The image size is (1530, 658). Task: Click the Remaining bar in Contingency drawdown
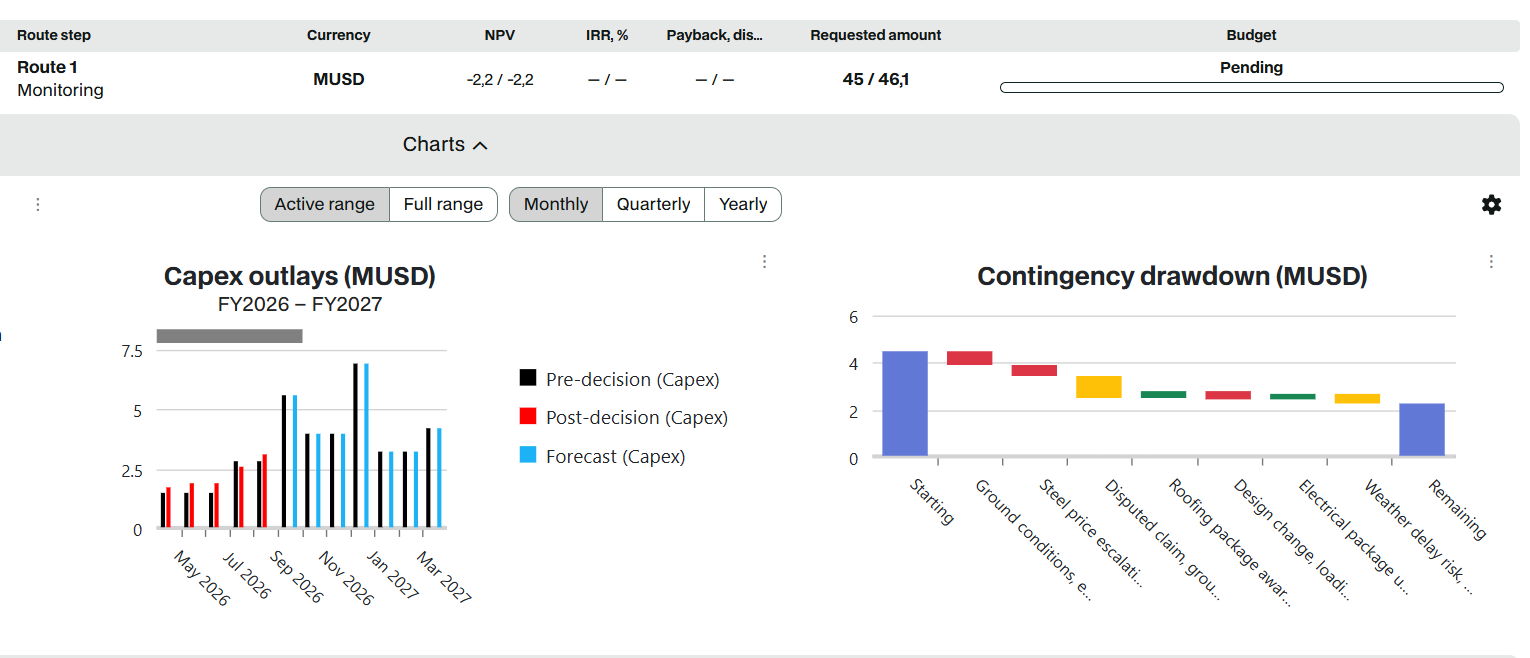[x=1421, y=430]
